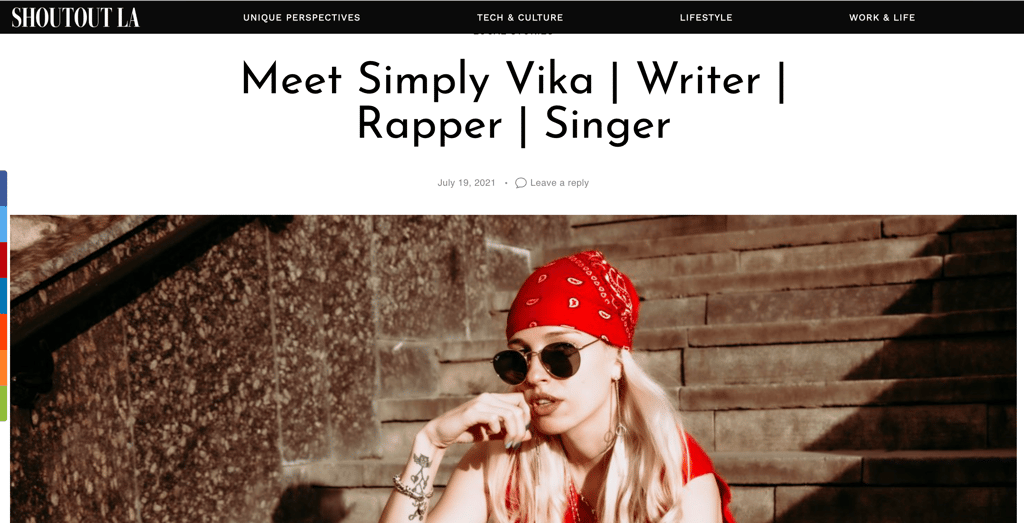The width and height of the screenshot is (1024, 523).
Task: Share via the light blue Twitter button
Action: [x=3, y=224]
